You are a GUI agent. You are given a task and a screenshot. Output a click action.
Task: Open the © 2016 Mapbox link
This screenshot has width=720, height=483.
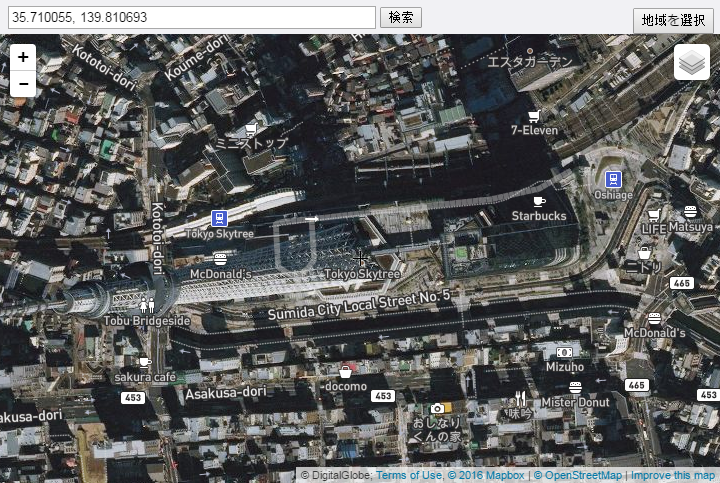[486, 475]
